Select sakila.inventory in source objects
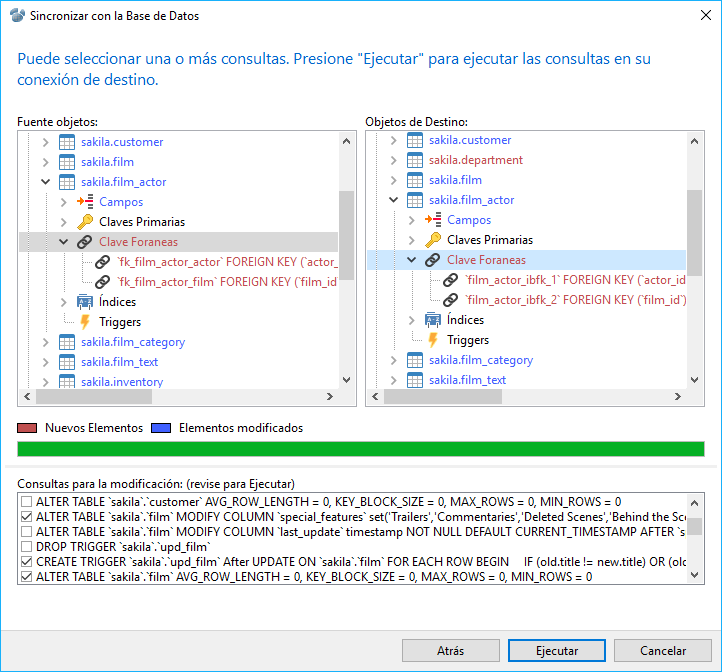 [x=122, y=382]
